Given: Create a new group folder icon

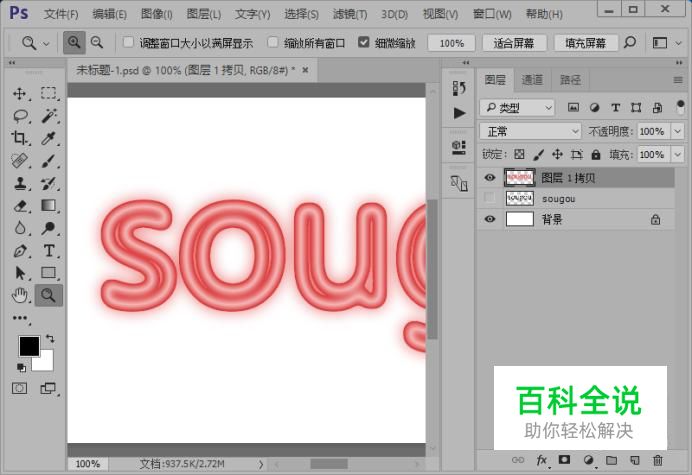Looking at the screenshot, I should click(x=611, y=460).
